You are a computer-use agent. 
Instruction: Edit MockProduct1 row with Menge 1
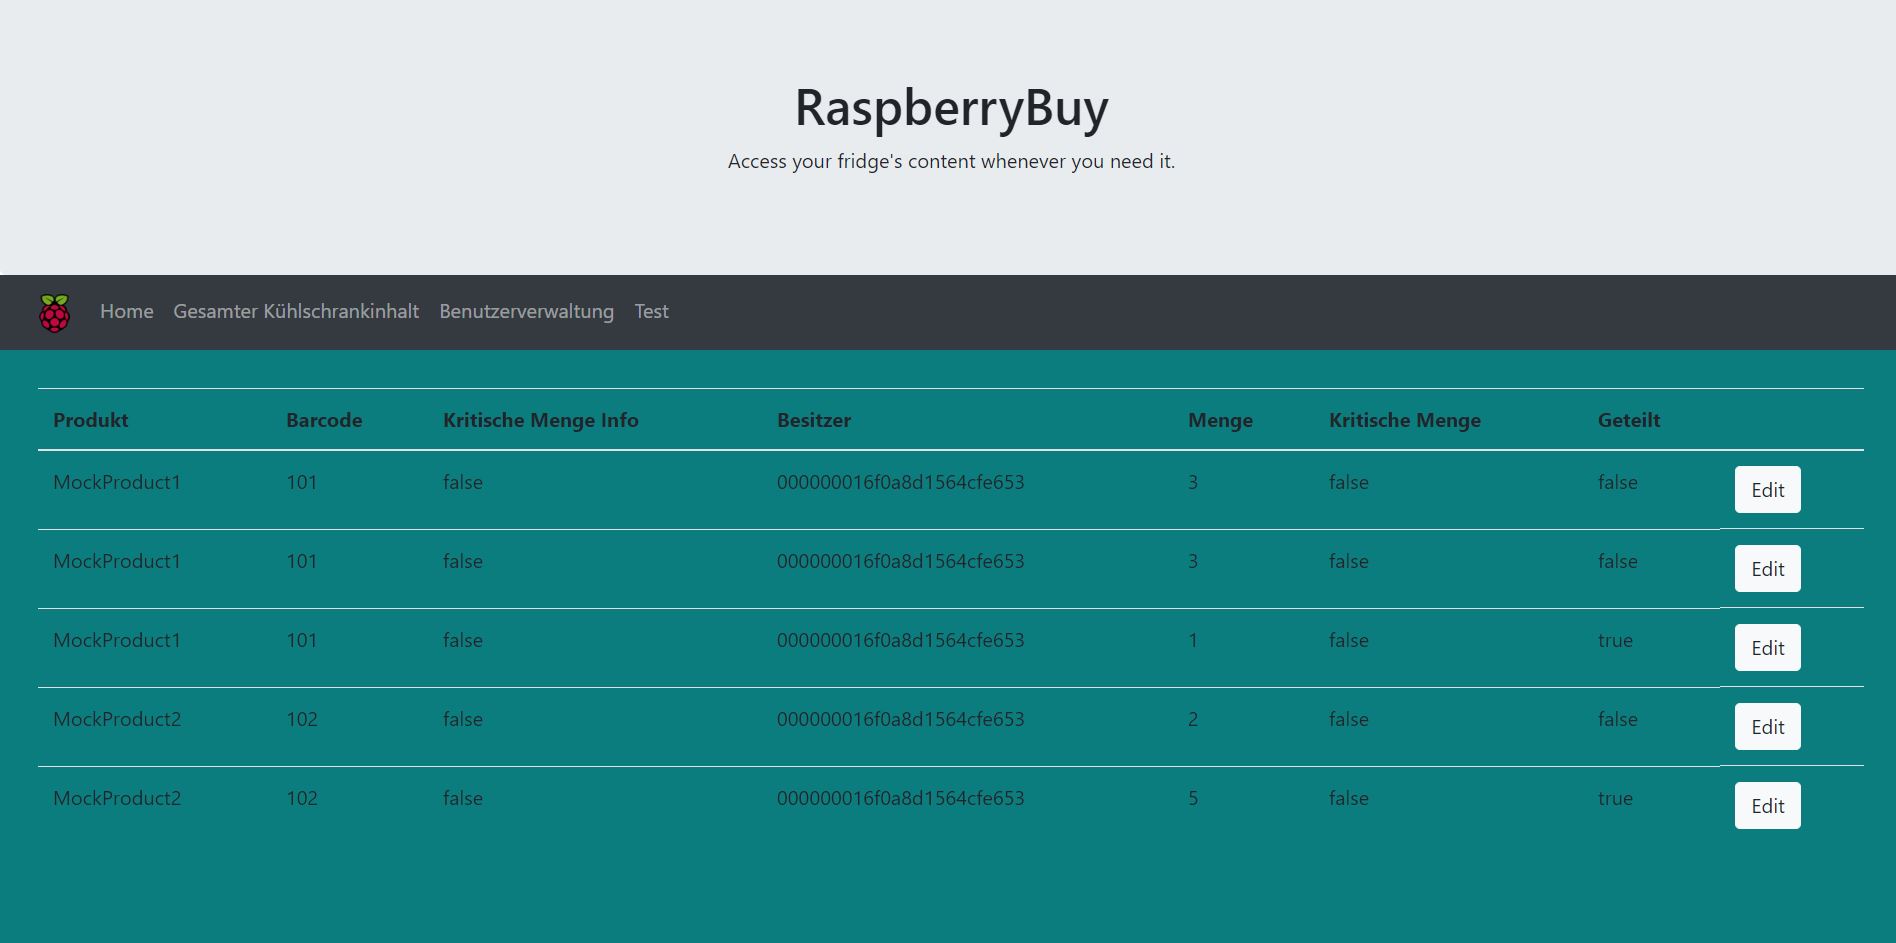[1767, 648]
